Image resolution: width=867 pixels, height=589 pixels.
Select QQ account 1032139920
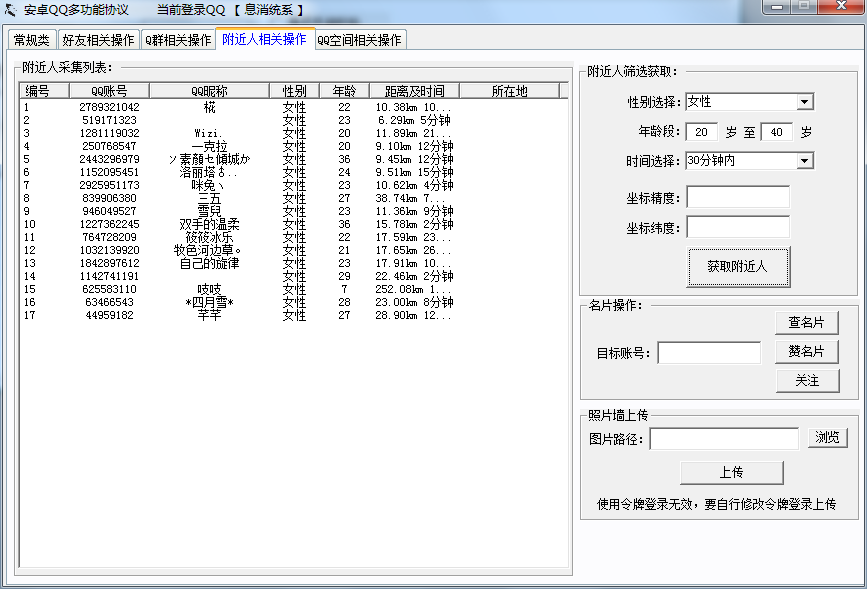109,250
